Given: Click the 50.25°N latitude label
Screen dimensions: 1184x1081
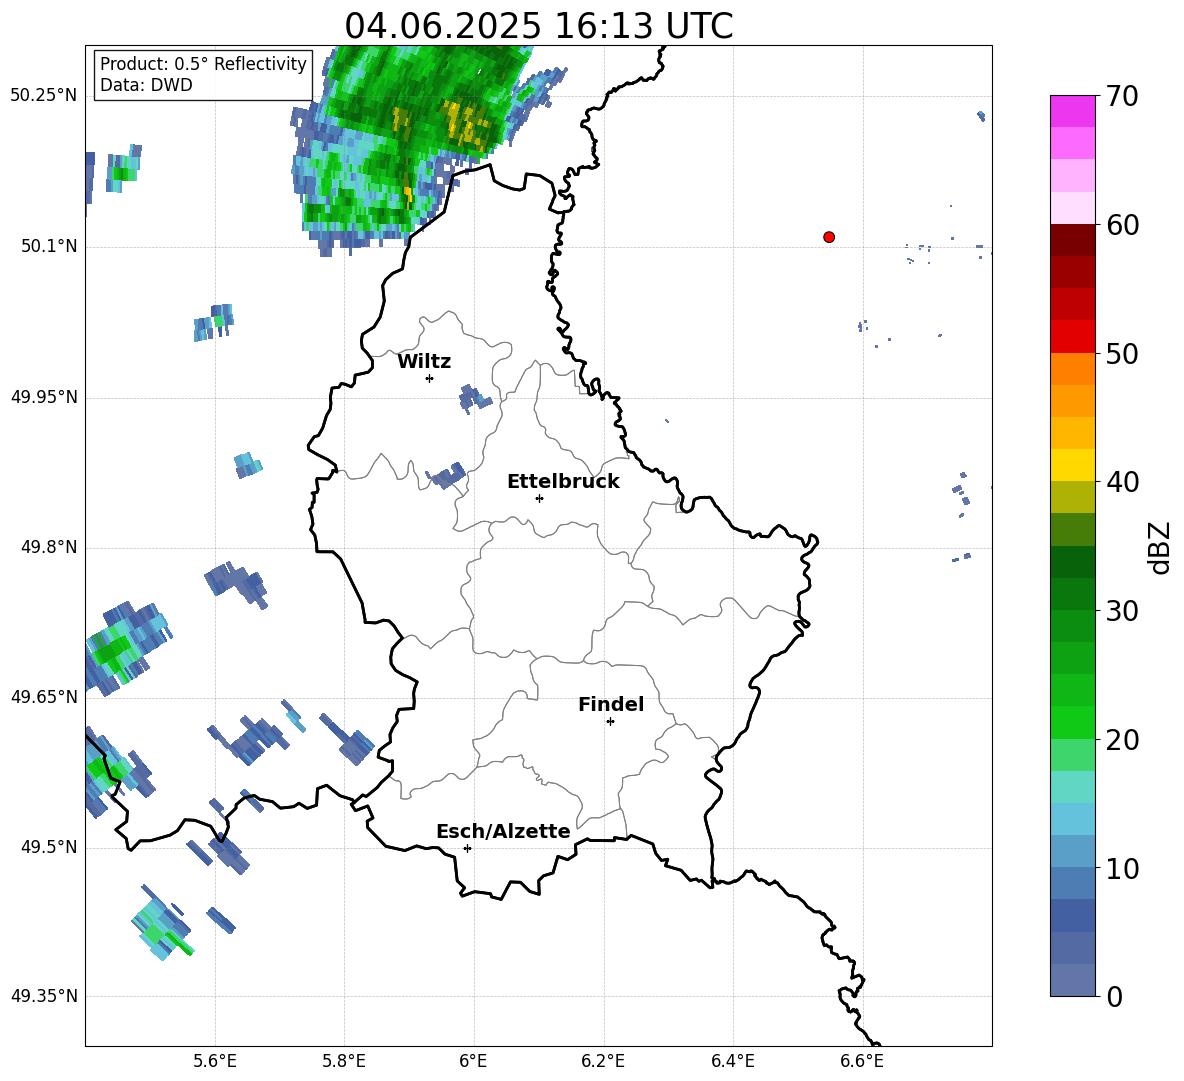Looking at the screenshot, I should pos(44,96).
